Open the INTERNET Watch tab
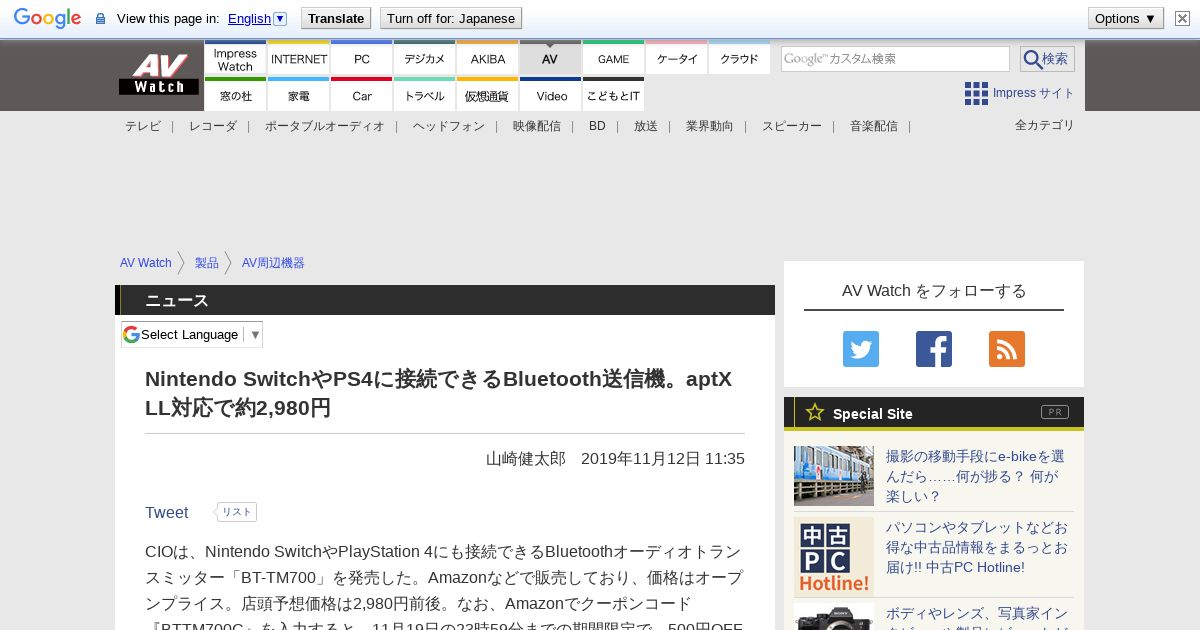 click(x=299, y=59)
